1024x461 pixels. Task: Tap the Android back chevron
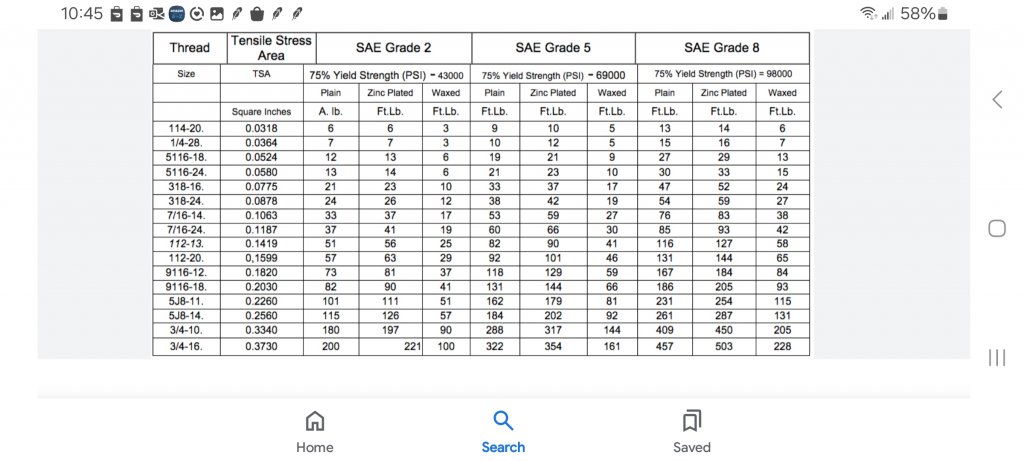coord(997,99)
